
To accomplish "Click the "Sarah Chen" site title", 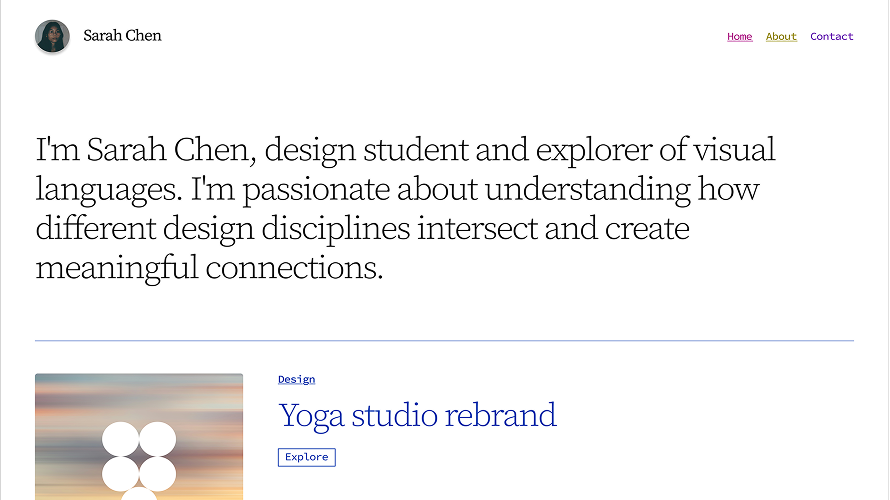I will (122, 36).
